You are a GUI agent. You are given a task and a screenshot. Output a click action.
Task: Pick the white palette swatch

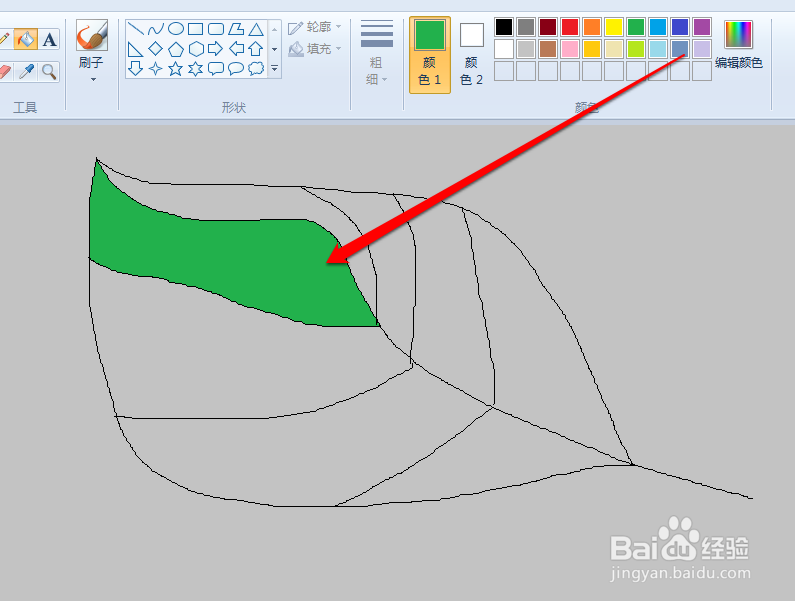pyautogui.click(x=504, y=49)
